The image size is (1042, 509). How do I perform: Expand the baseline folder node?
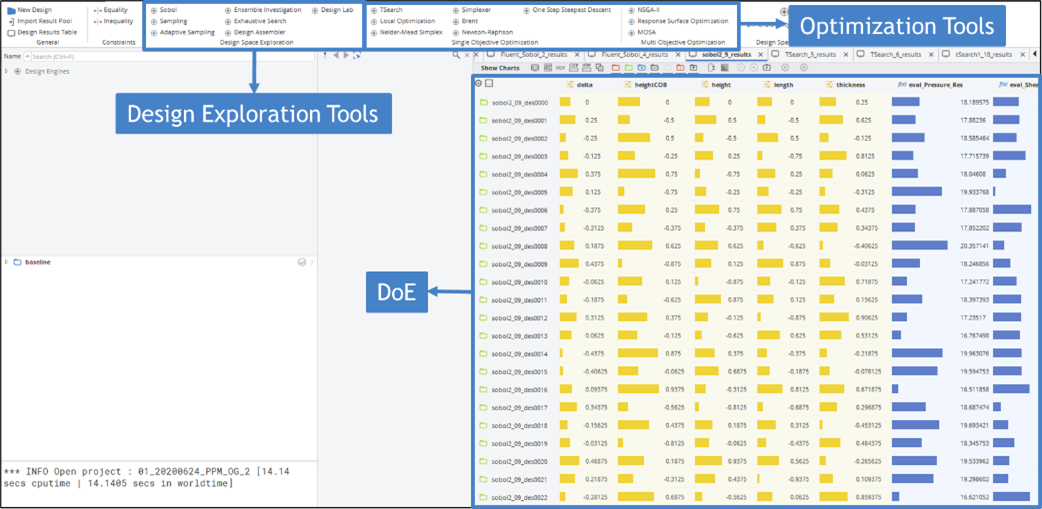[x=6, y=262]
